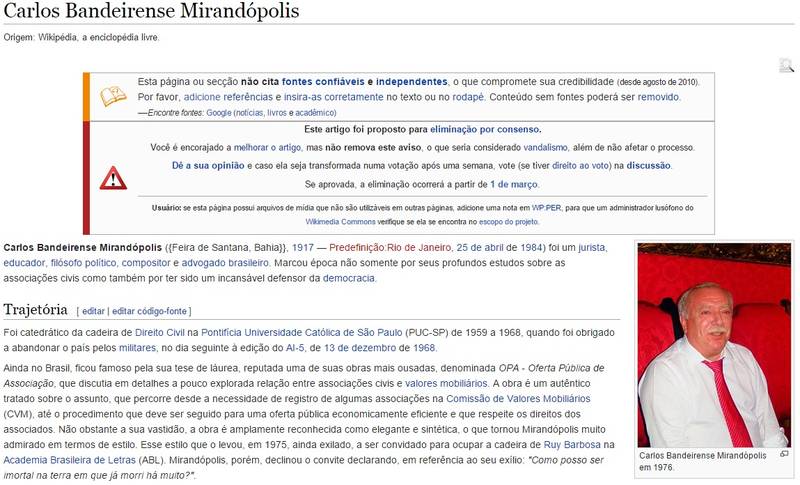
Task: Click the open book references icon
Action: pos(113,96)
